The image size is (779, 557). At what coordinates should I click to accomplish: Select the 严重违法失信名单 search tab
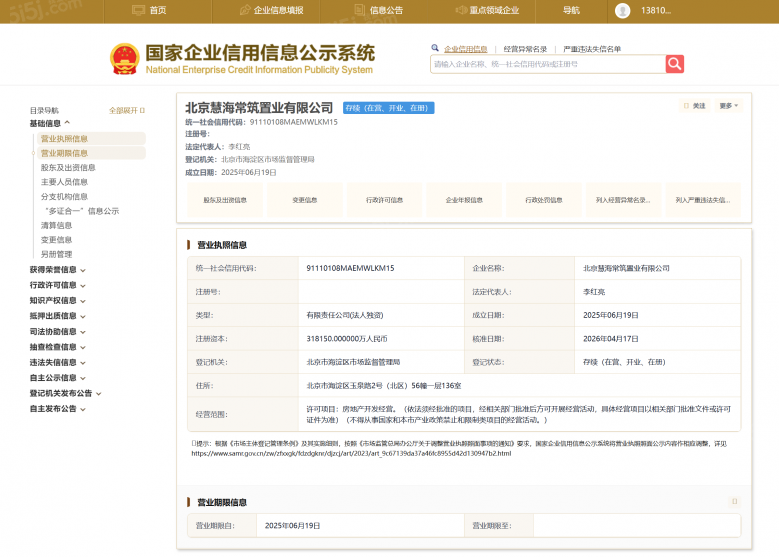592,49
